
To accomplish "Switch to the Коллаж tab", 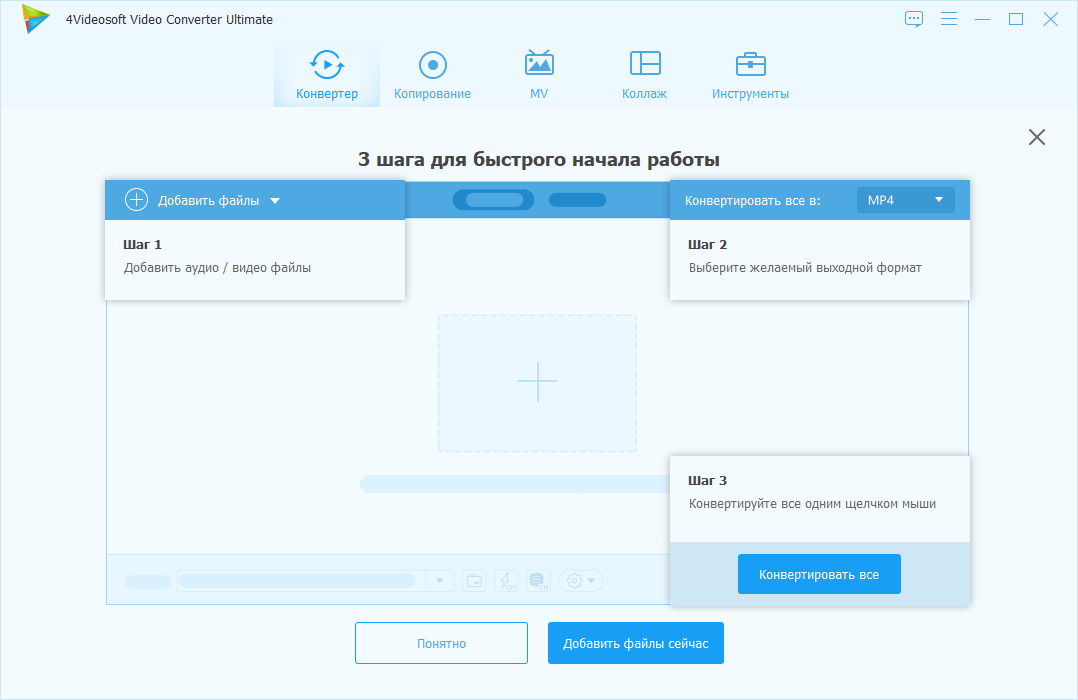I will (644, 74).
